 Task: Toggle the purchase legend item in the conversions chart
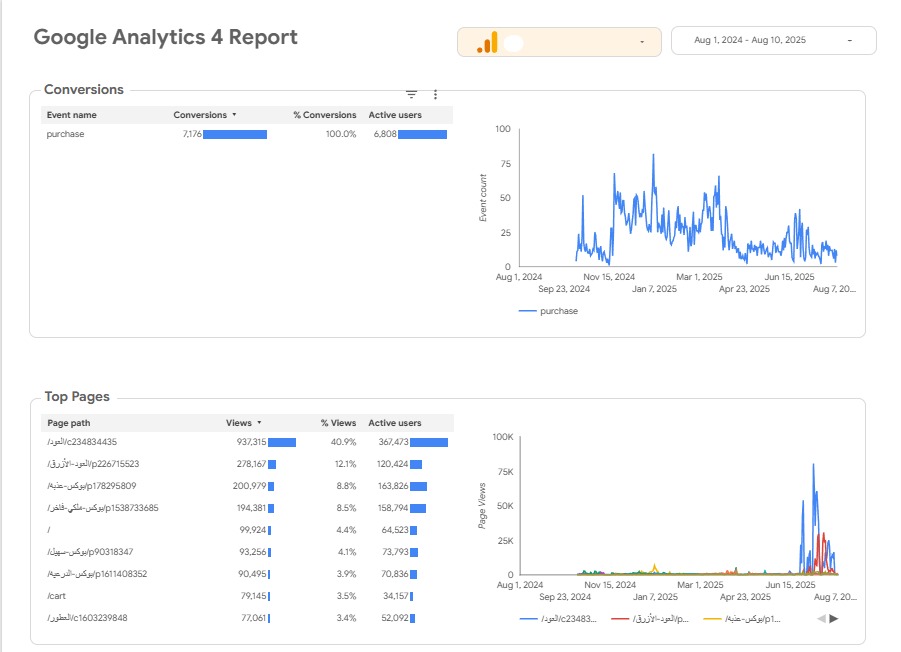(x=548, y=311)
